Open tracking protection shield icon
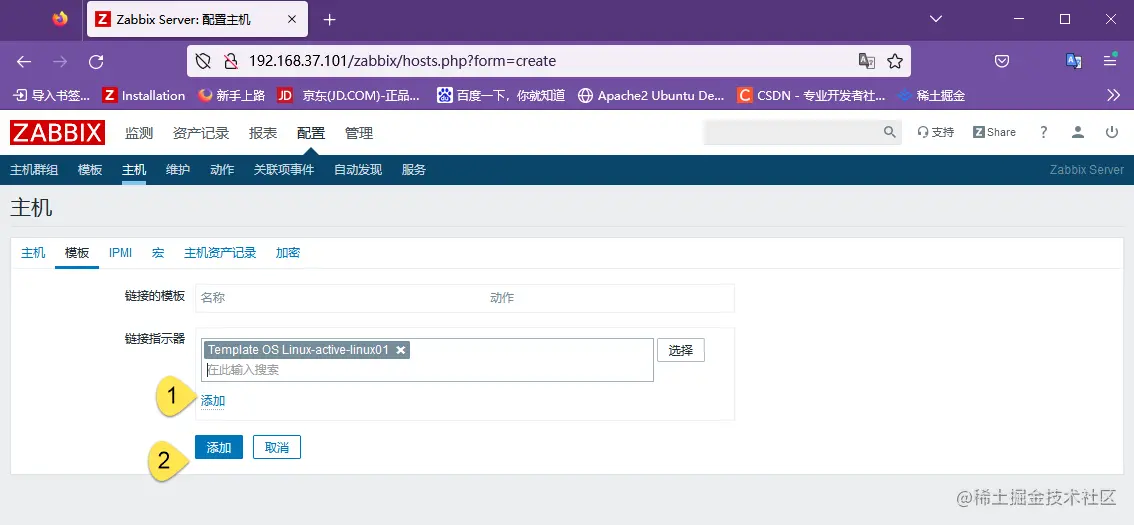The height and width of the screenshot is (525, 1134). pos(203,61)
